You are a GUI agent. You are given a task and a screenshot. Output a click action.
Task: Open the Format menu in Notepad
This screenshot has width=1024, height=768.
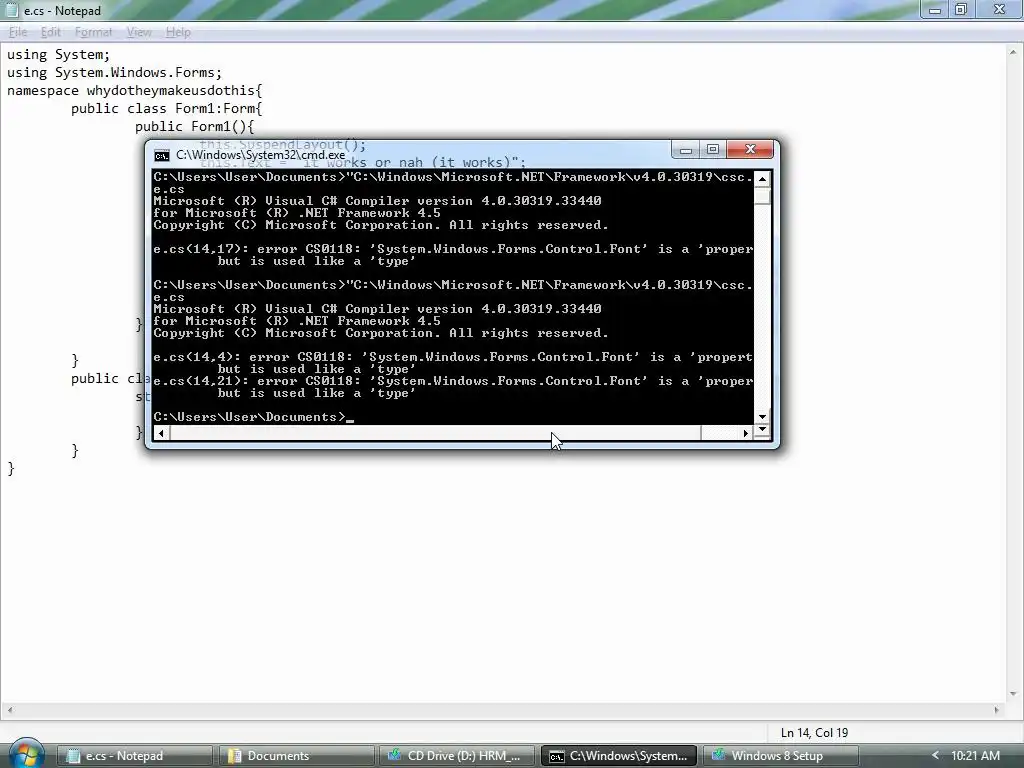coord(93,32)
